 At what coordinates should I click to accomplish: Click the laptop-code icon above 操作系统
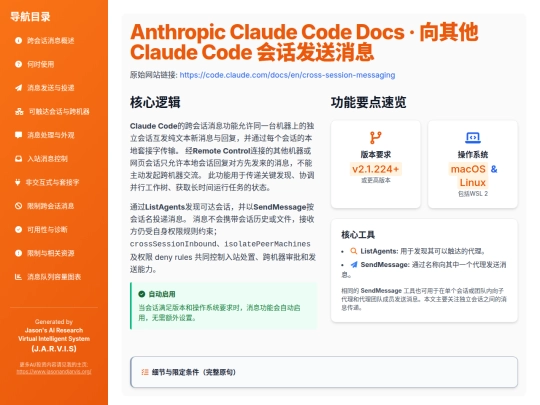pos(472,138)
